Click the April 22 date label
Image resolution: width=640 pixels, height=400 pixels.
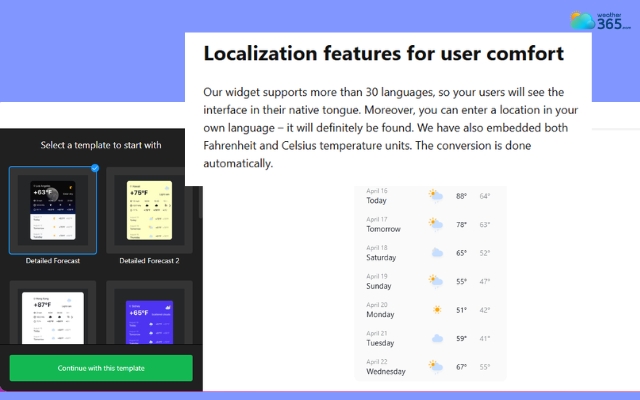pyautogui.click(x=377, y=362)
